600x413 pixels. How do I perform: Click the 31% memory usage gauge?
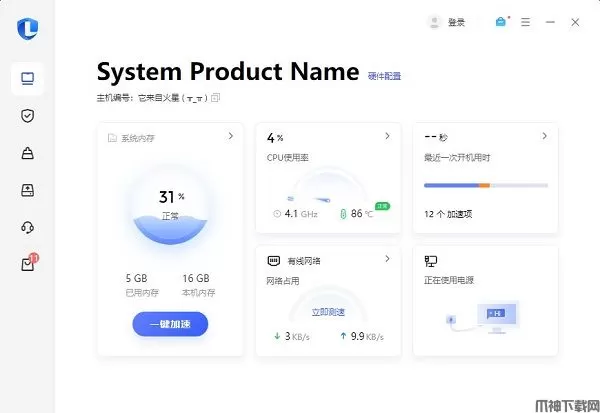pos(170,205)
